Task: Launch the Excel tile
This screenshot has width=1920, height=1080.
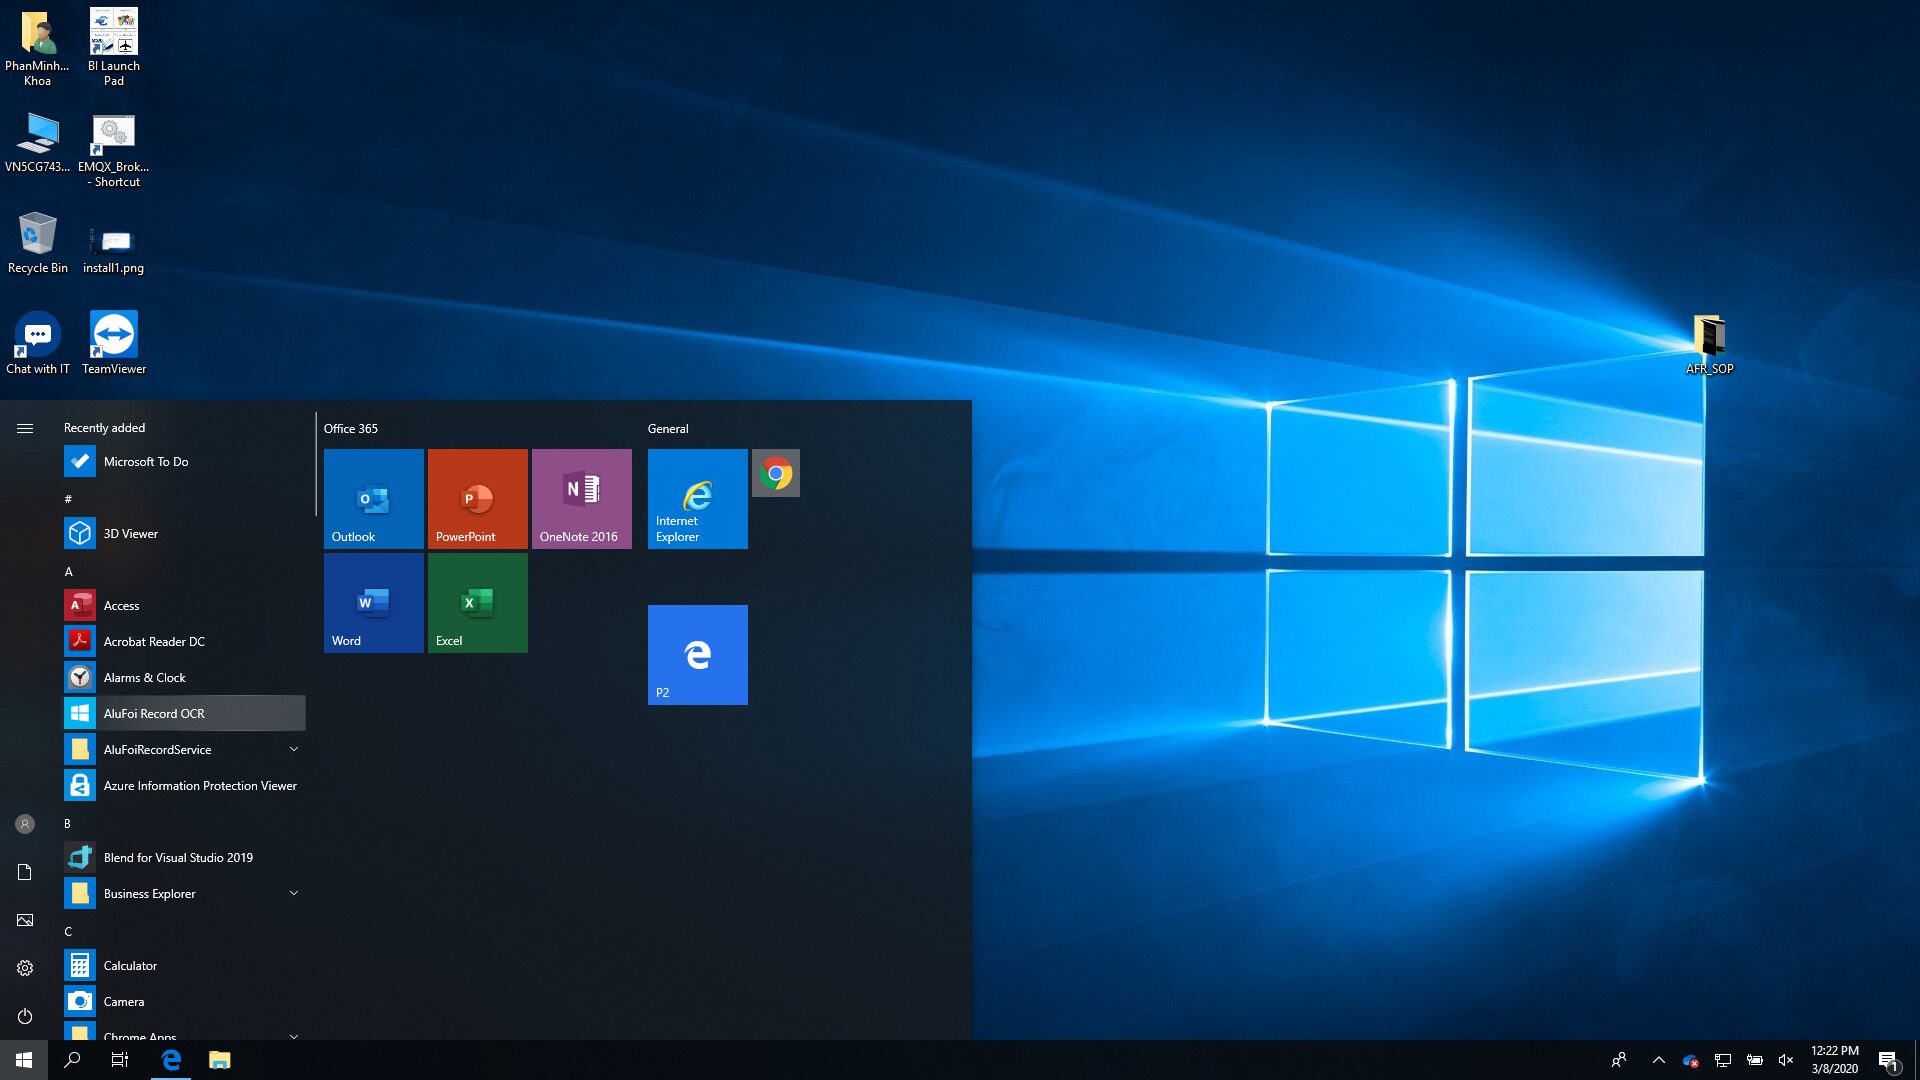Action: [x=477, y=602]
